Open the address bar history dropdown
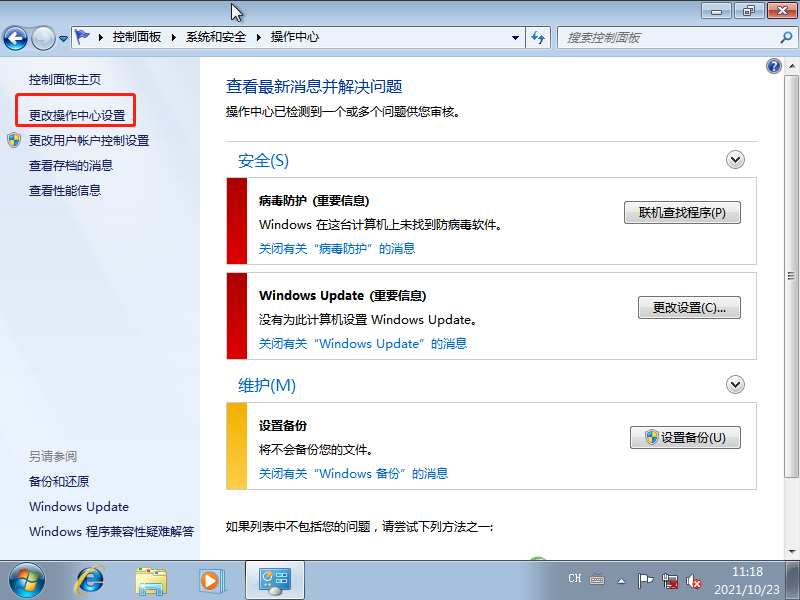 pyautogui.click(x=515, y=37)
